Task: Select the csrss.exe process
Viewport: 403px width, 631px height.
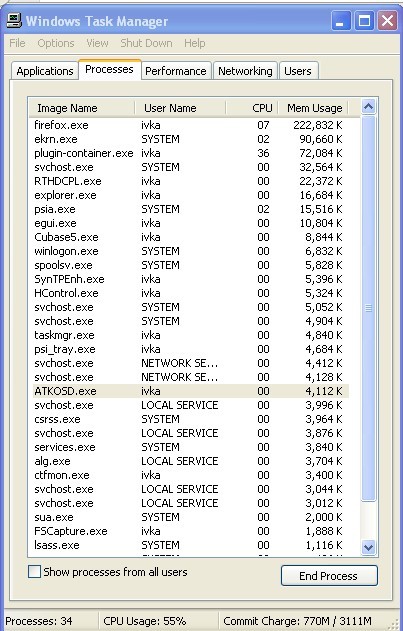Action: coord(189,419)
